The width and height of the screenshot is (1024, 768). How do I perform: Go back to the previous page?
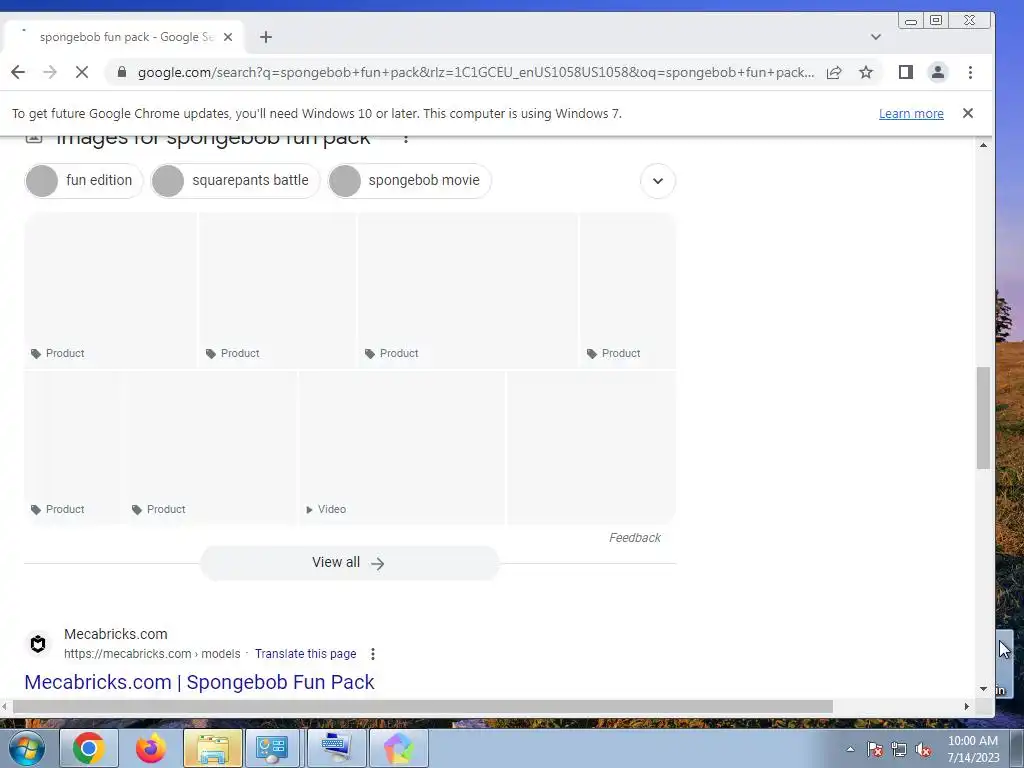(x=18, y=72)
